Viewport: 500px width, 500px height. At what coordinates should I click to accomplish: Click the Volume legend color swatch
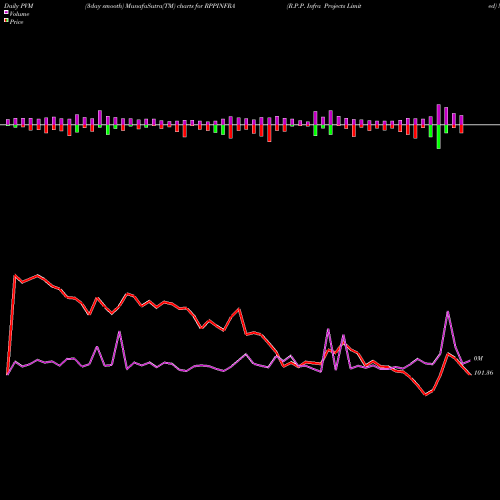click(x=6, y=12)
